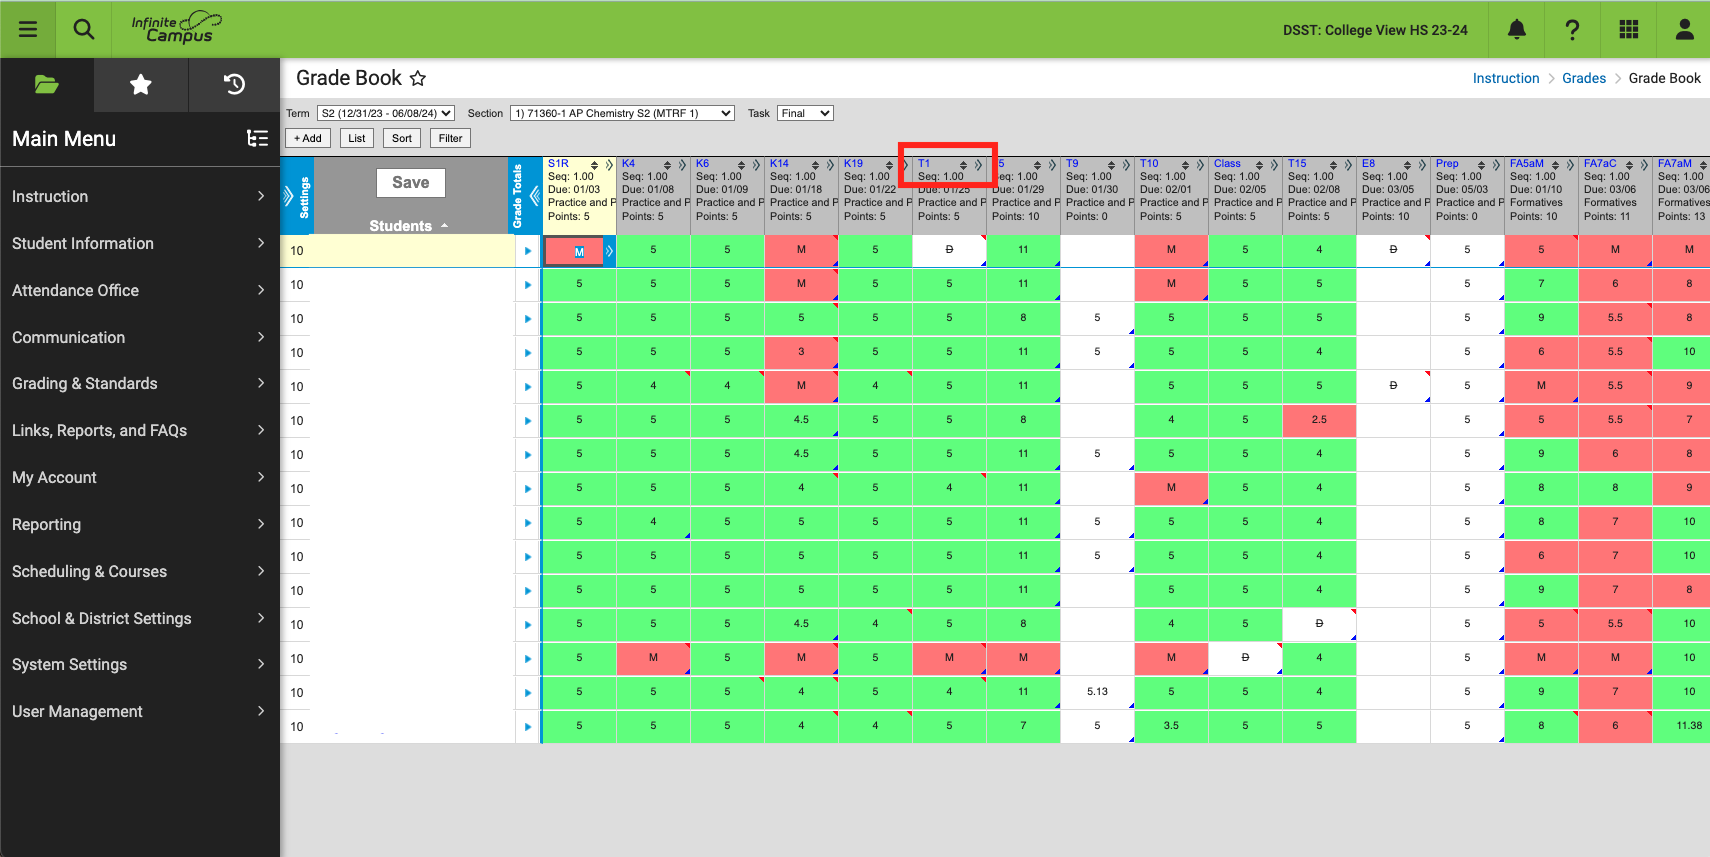Open the help question mark icon
1710x857 pixels.
point(1572,29)
